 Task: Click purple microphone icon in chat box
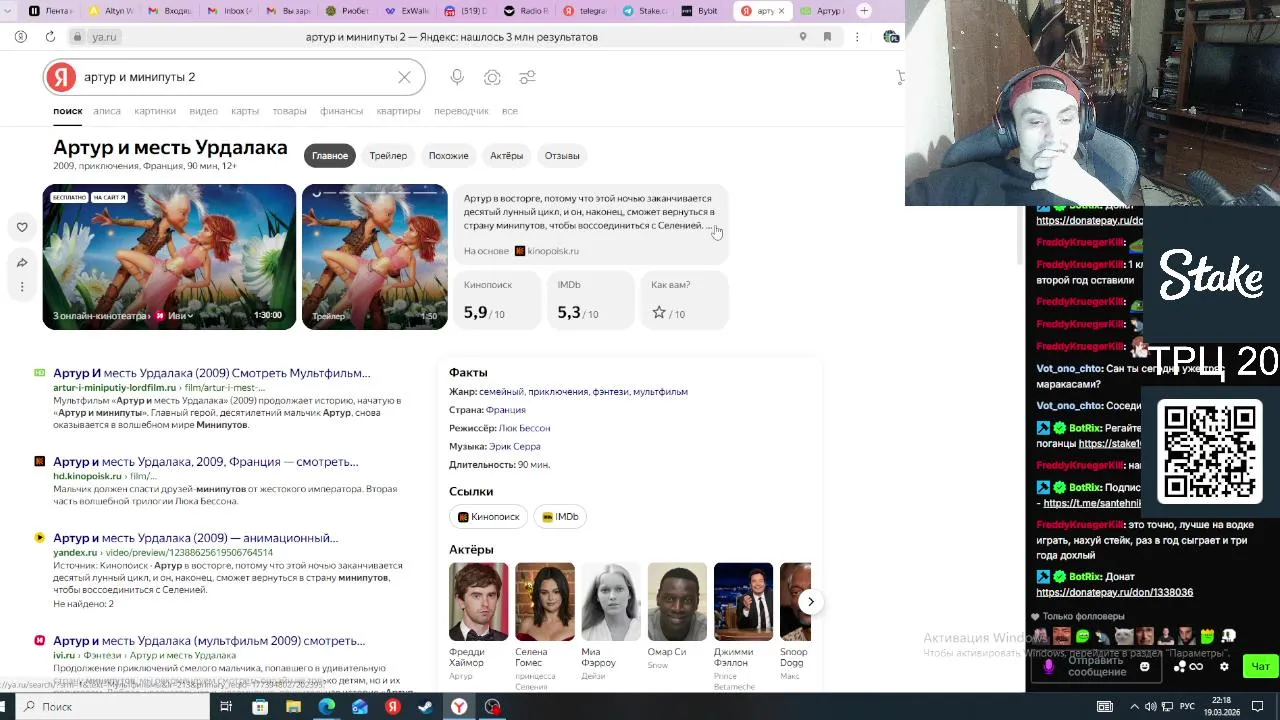click(1049, 666)
